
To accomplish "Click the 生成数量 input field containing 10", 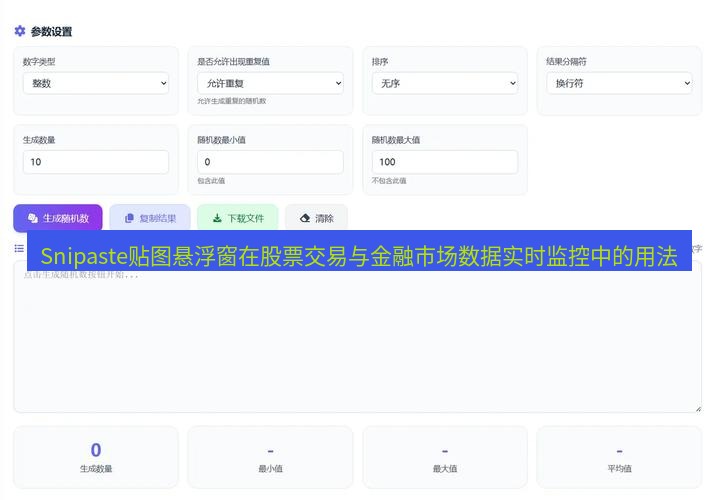I will coord(96,162).
